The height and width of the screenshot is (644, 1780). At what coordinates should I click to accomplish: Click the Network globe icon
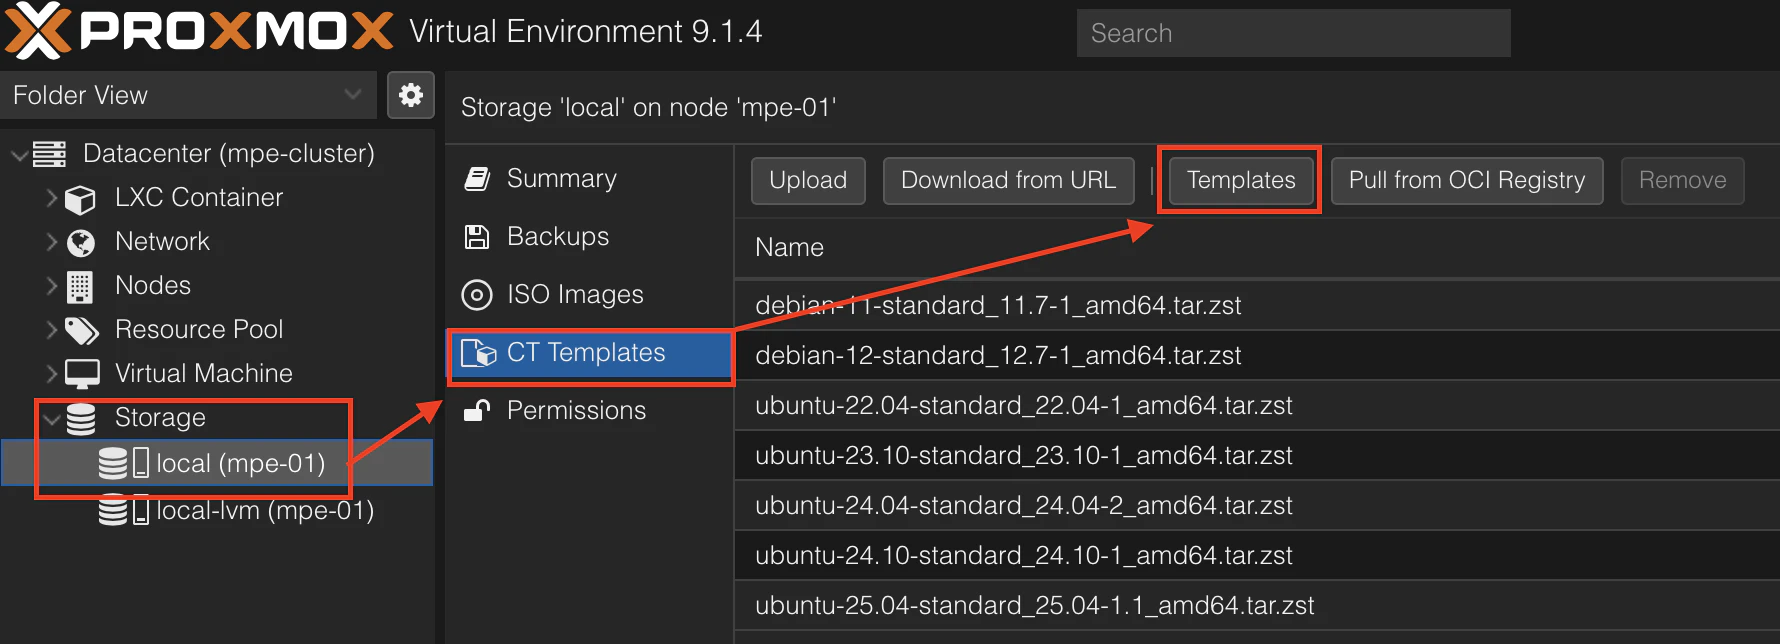point(80,243)
